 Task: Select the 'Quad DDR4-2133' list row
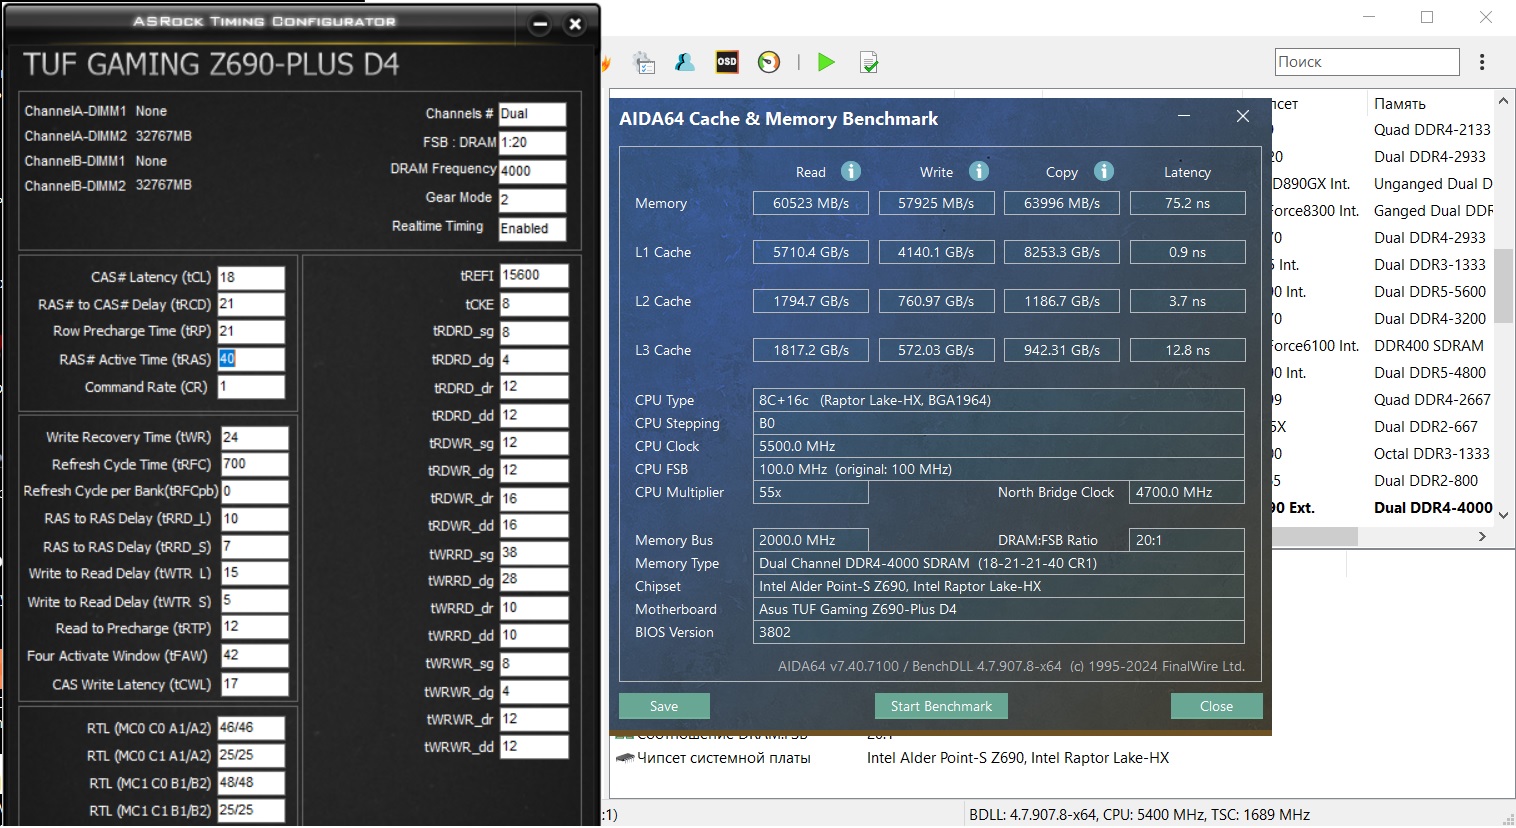[1432, 130]
